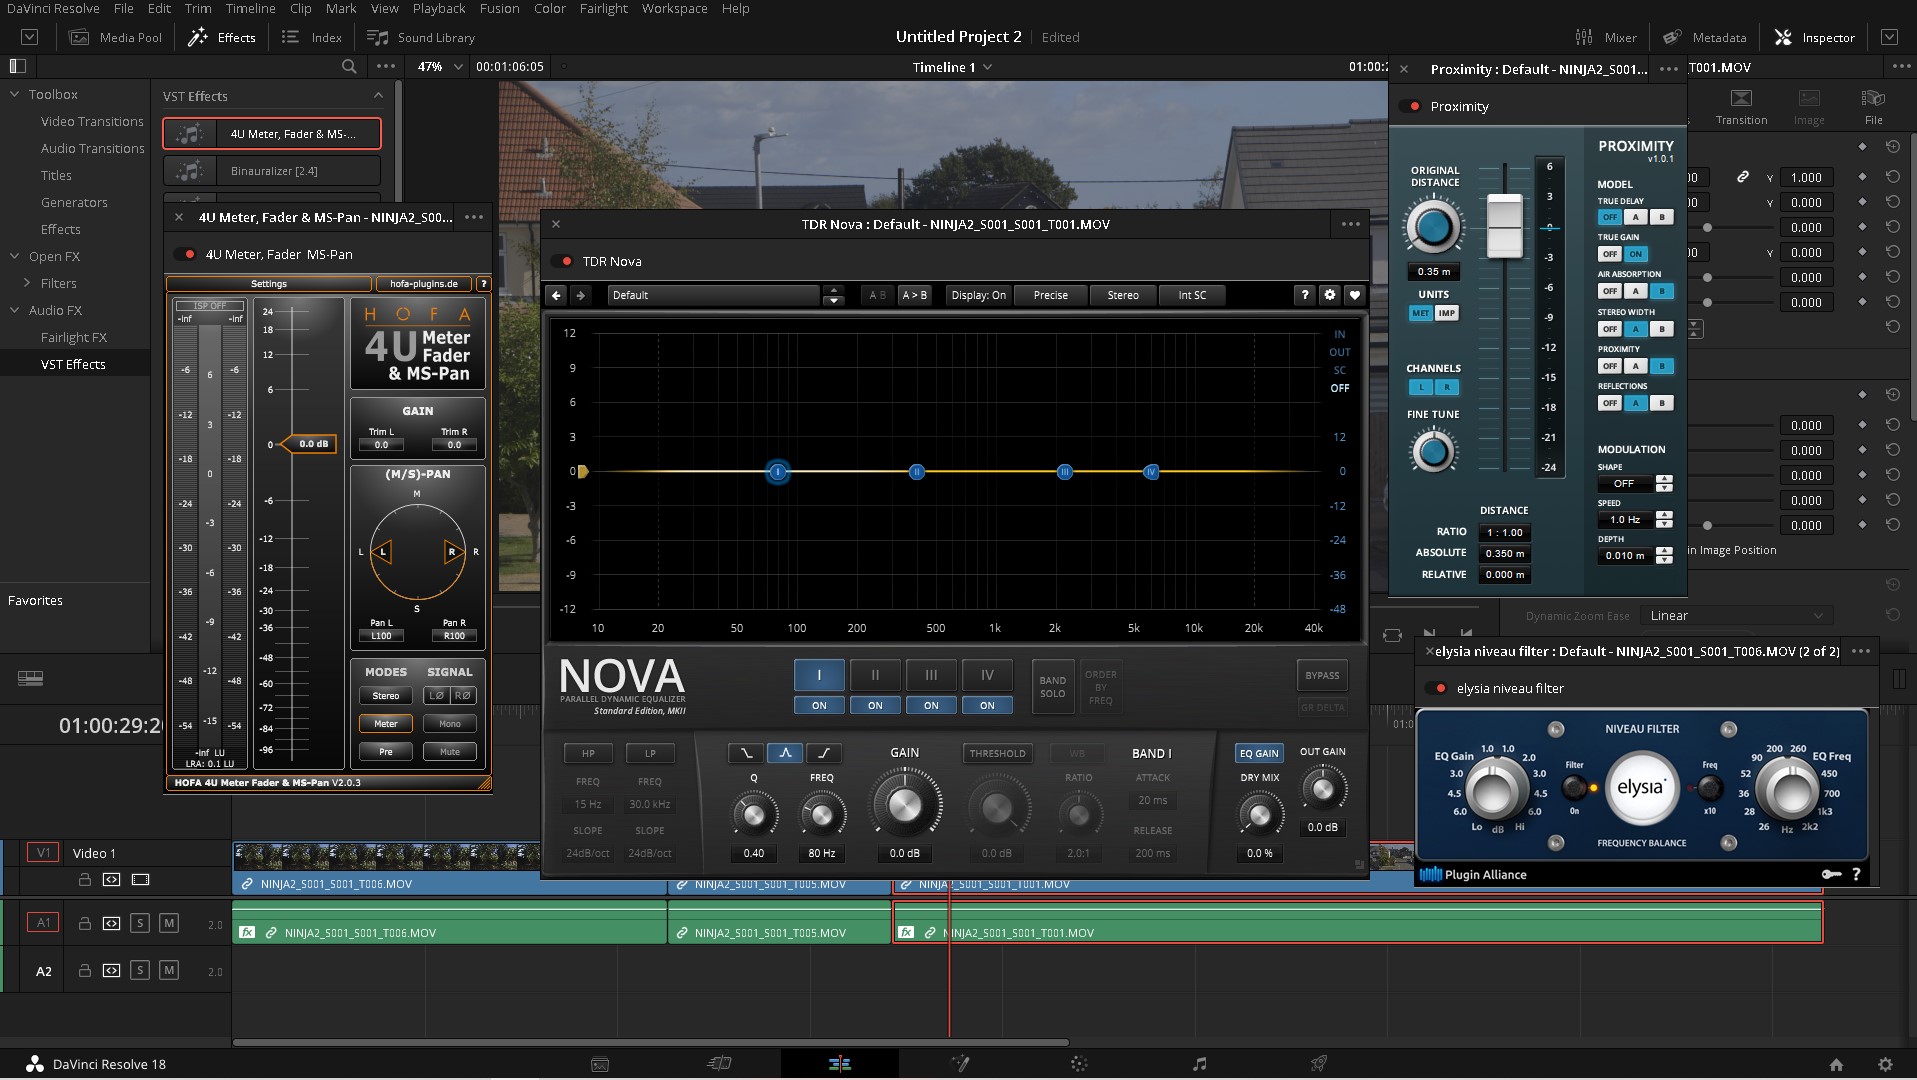Expand the Filters tree item
1917x1080 pixels.
pyautogui.click(x=27, y=283)
